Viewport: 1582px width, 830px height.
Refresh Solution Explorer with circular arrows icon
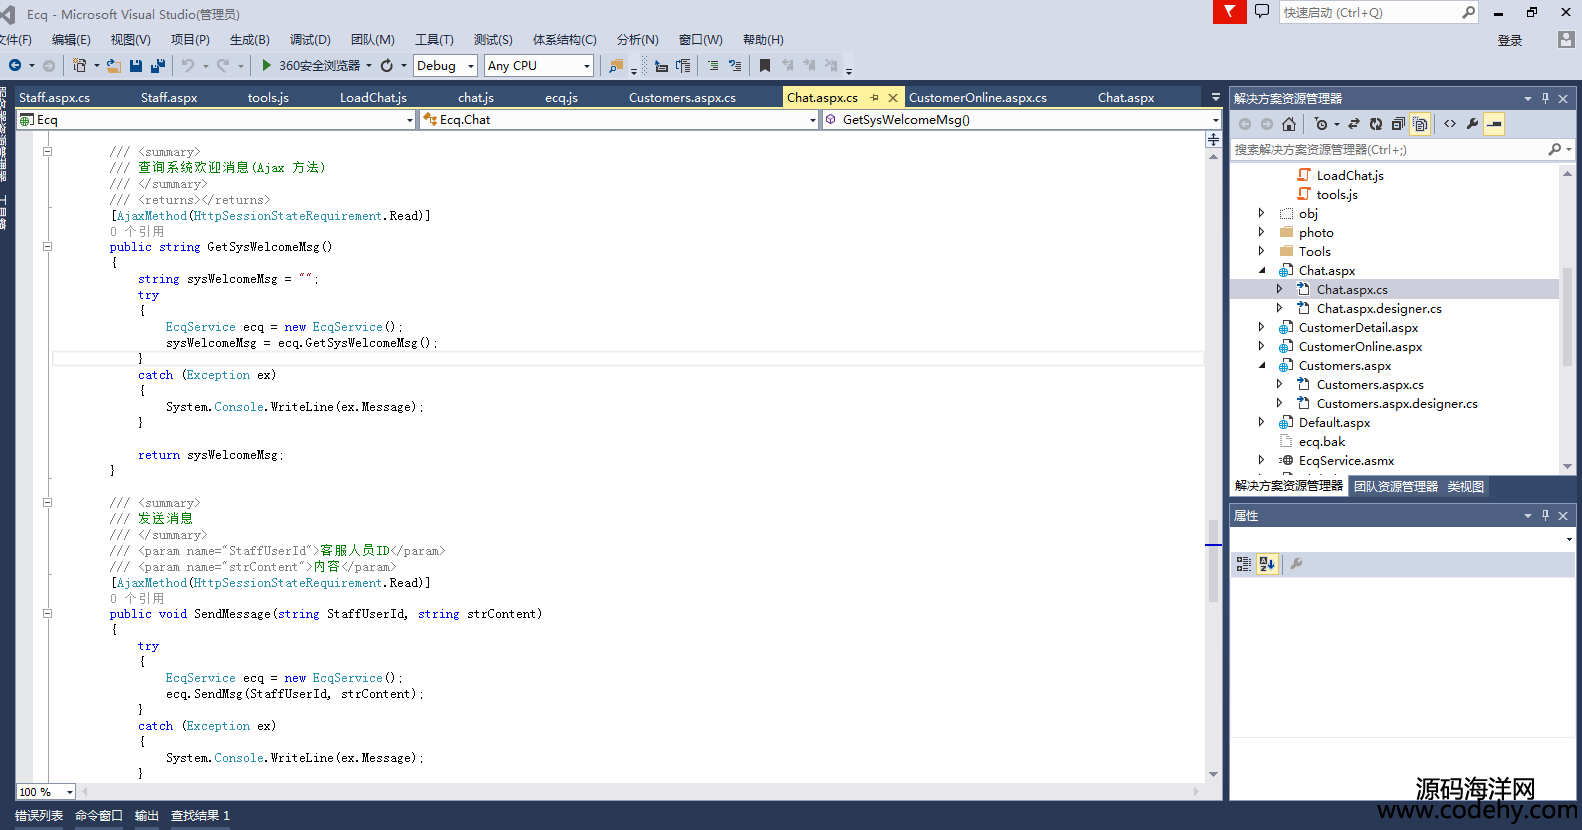pyautogui.click(x=1376, y=124)
